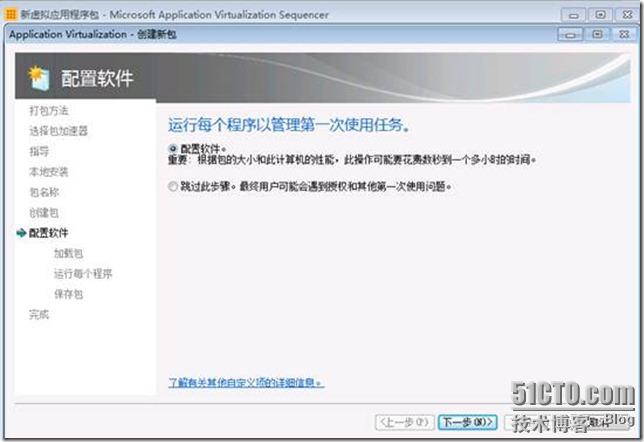Click the 加载包 sub-step in sidebar
This screenshot has height=442, width=644.
point(68,253)
